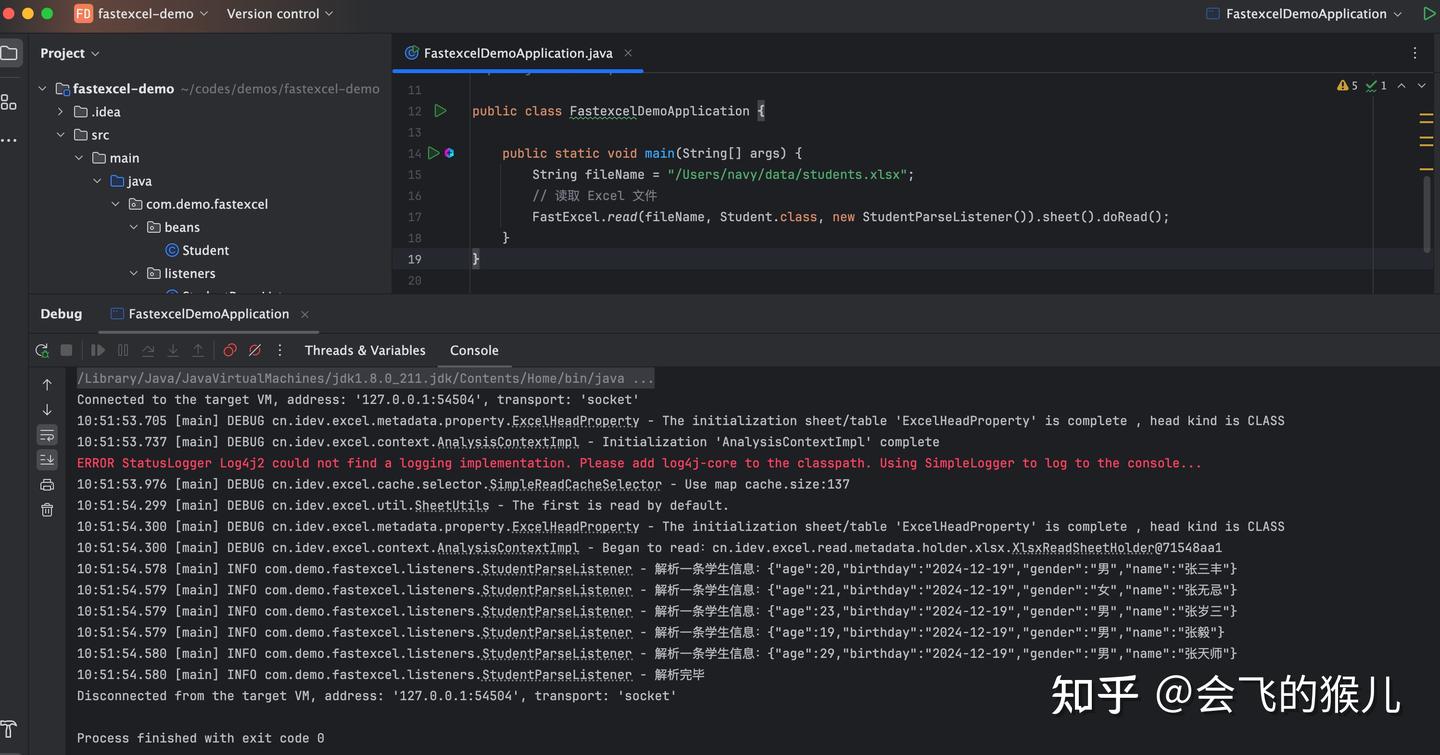Open Structure tool window icon in left strip
This screenshot has width=1440, height=755.
(x=9, y=102)
